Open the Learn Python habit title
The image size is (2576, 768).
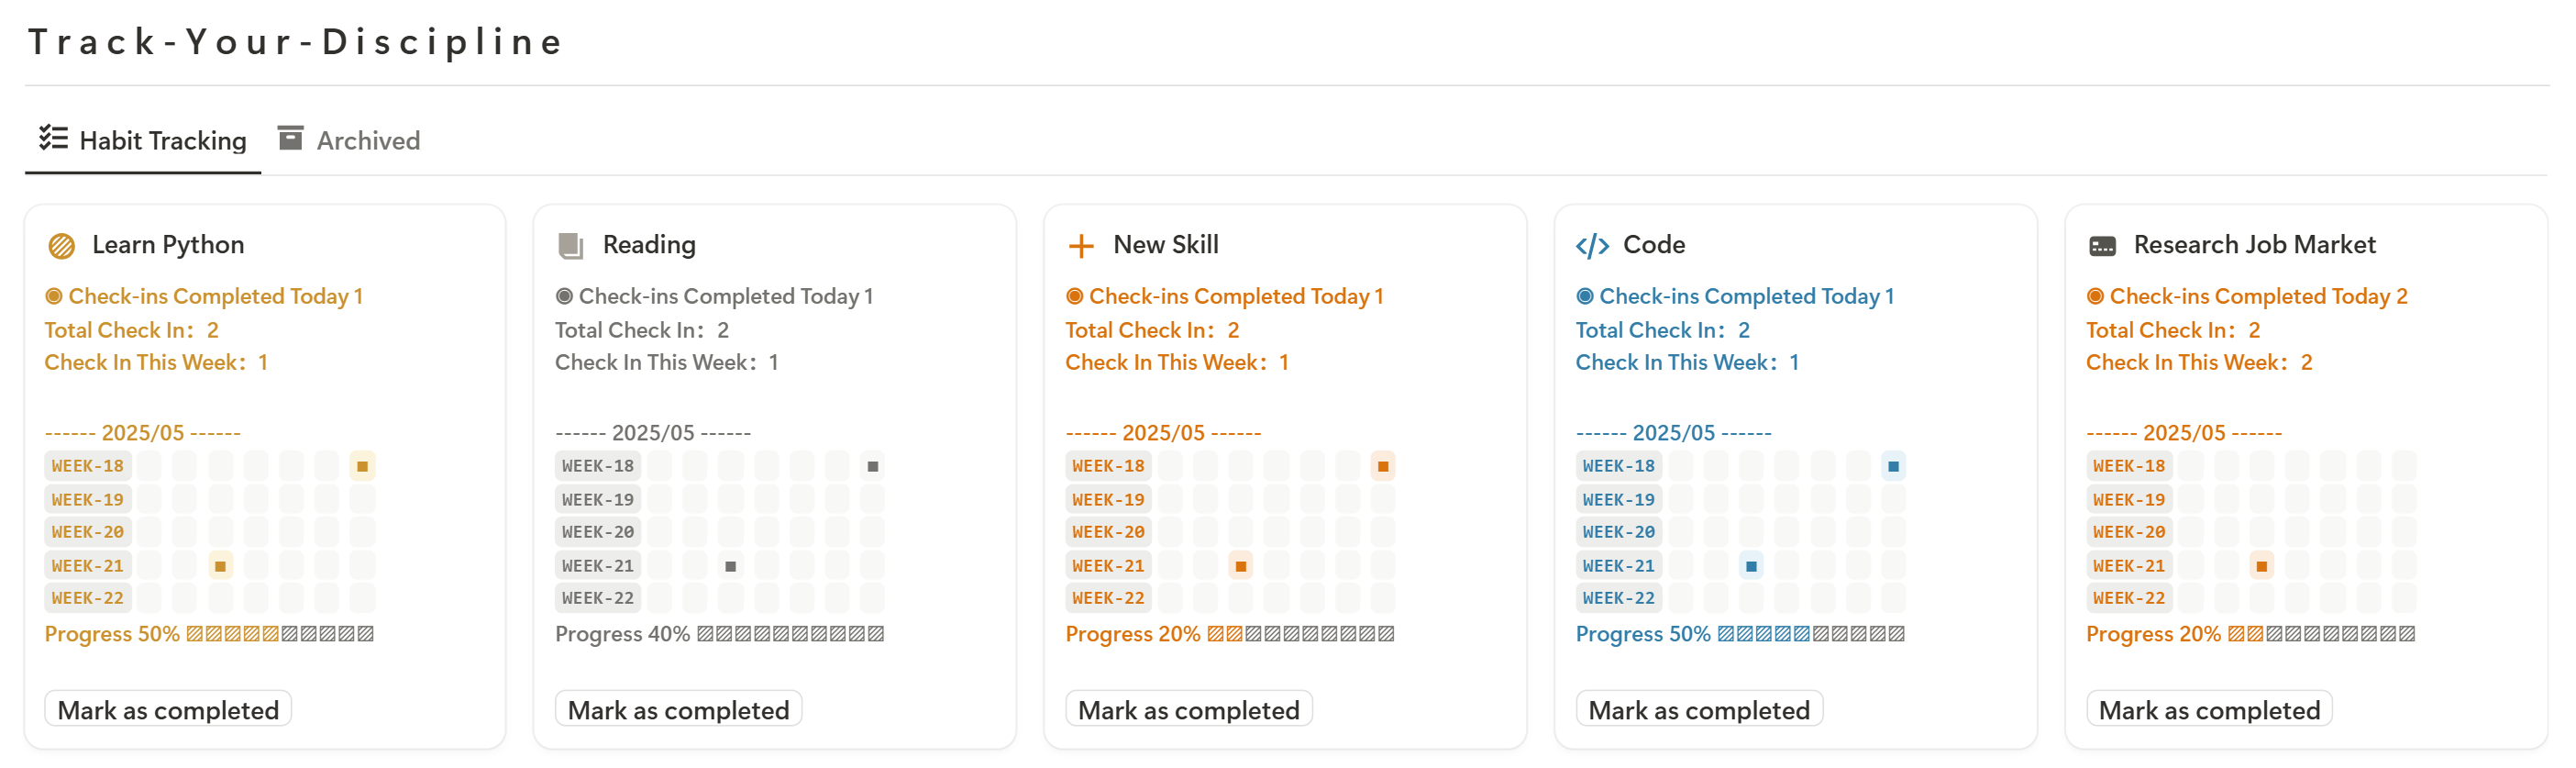(x=168, y=245)
